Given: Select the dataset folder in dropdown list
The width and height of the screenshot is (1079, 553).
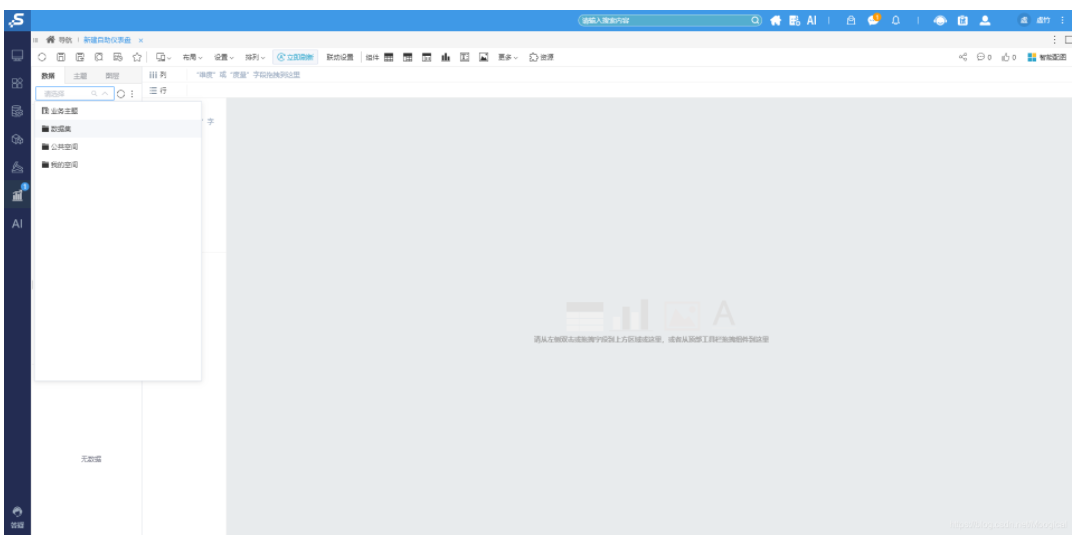Looking at the screenshot, I should [x=118, y=129].
